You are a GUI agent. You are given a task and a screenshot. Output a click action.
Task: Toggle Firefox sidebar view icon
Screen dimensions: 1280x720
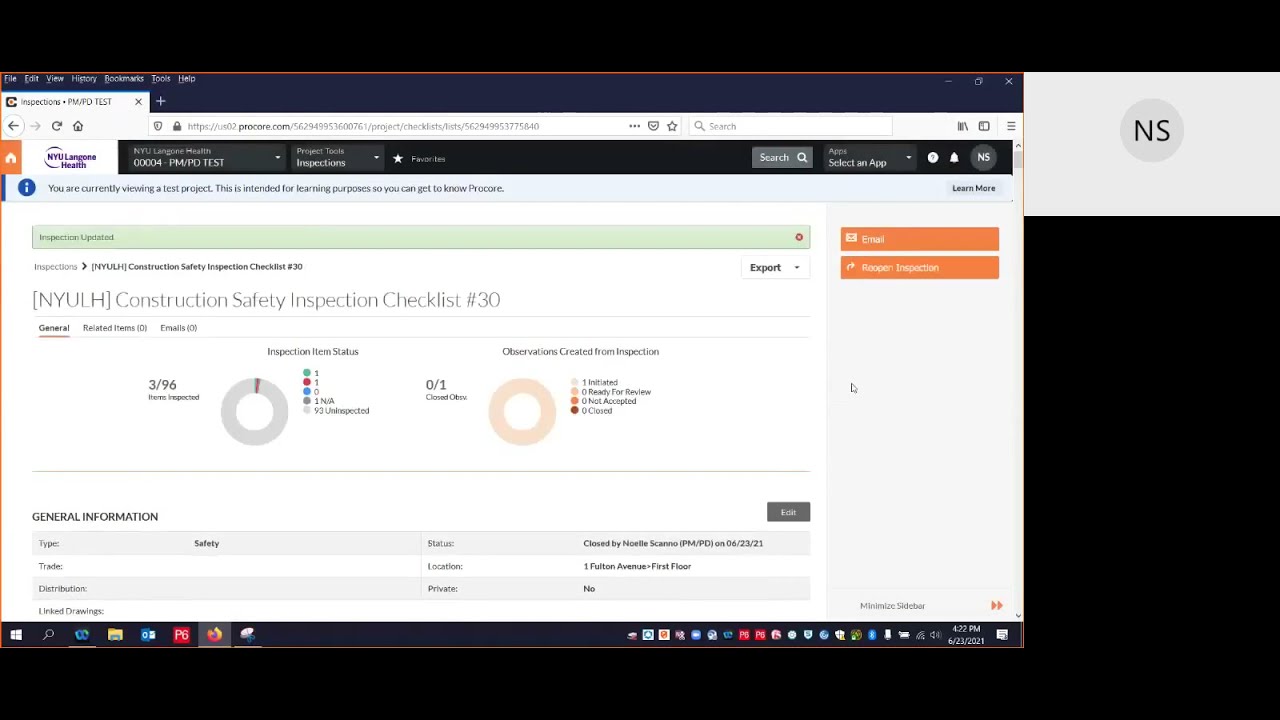point(984,126)
